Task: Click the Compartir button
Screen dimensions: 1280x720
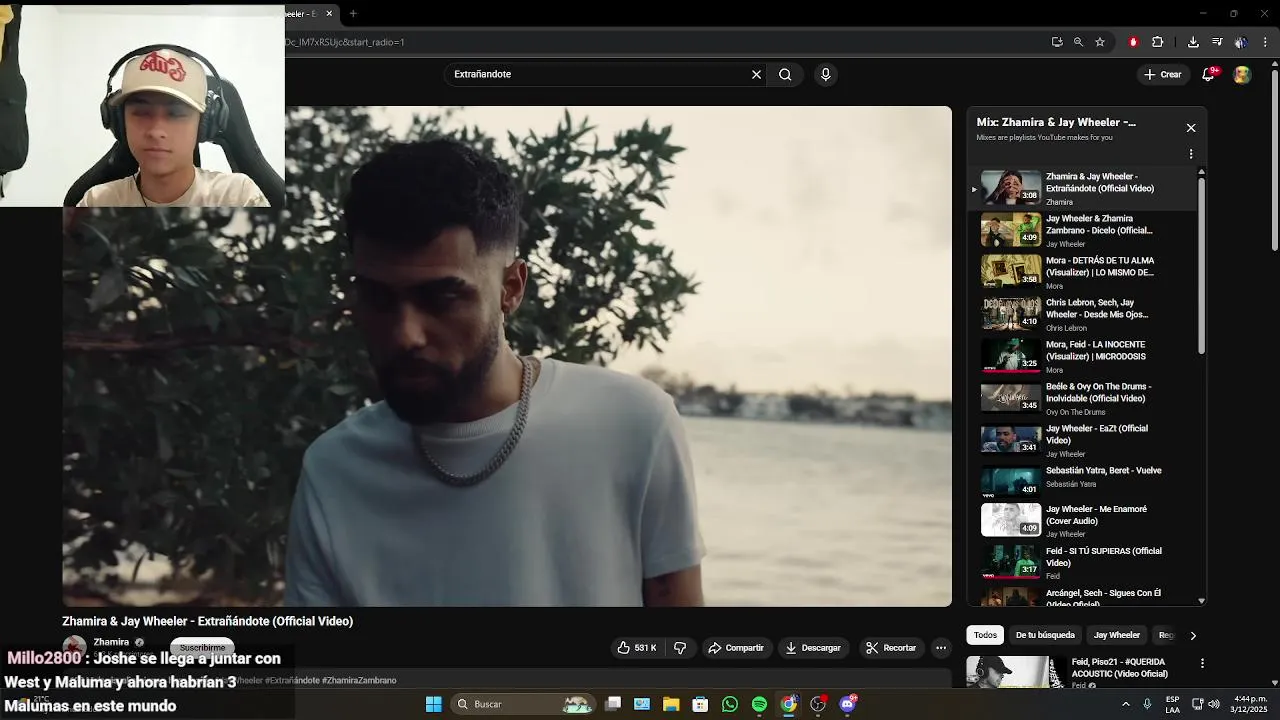Action: coord(736,648)
